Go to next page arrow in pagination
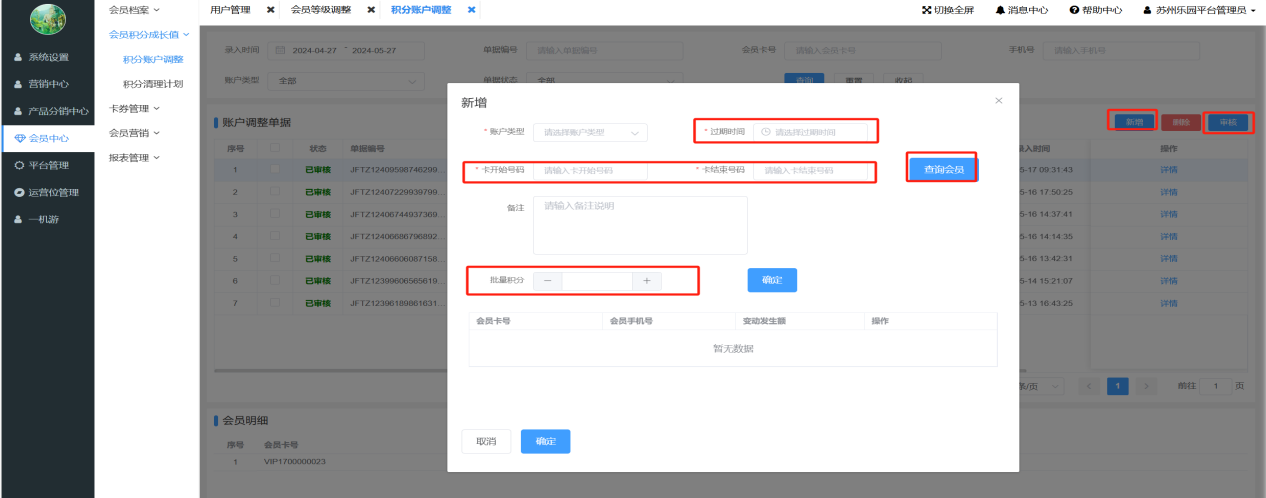Viewport: 1266px width, 498px height. (1146, 385)
